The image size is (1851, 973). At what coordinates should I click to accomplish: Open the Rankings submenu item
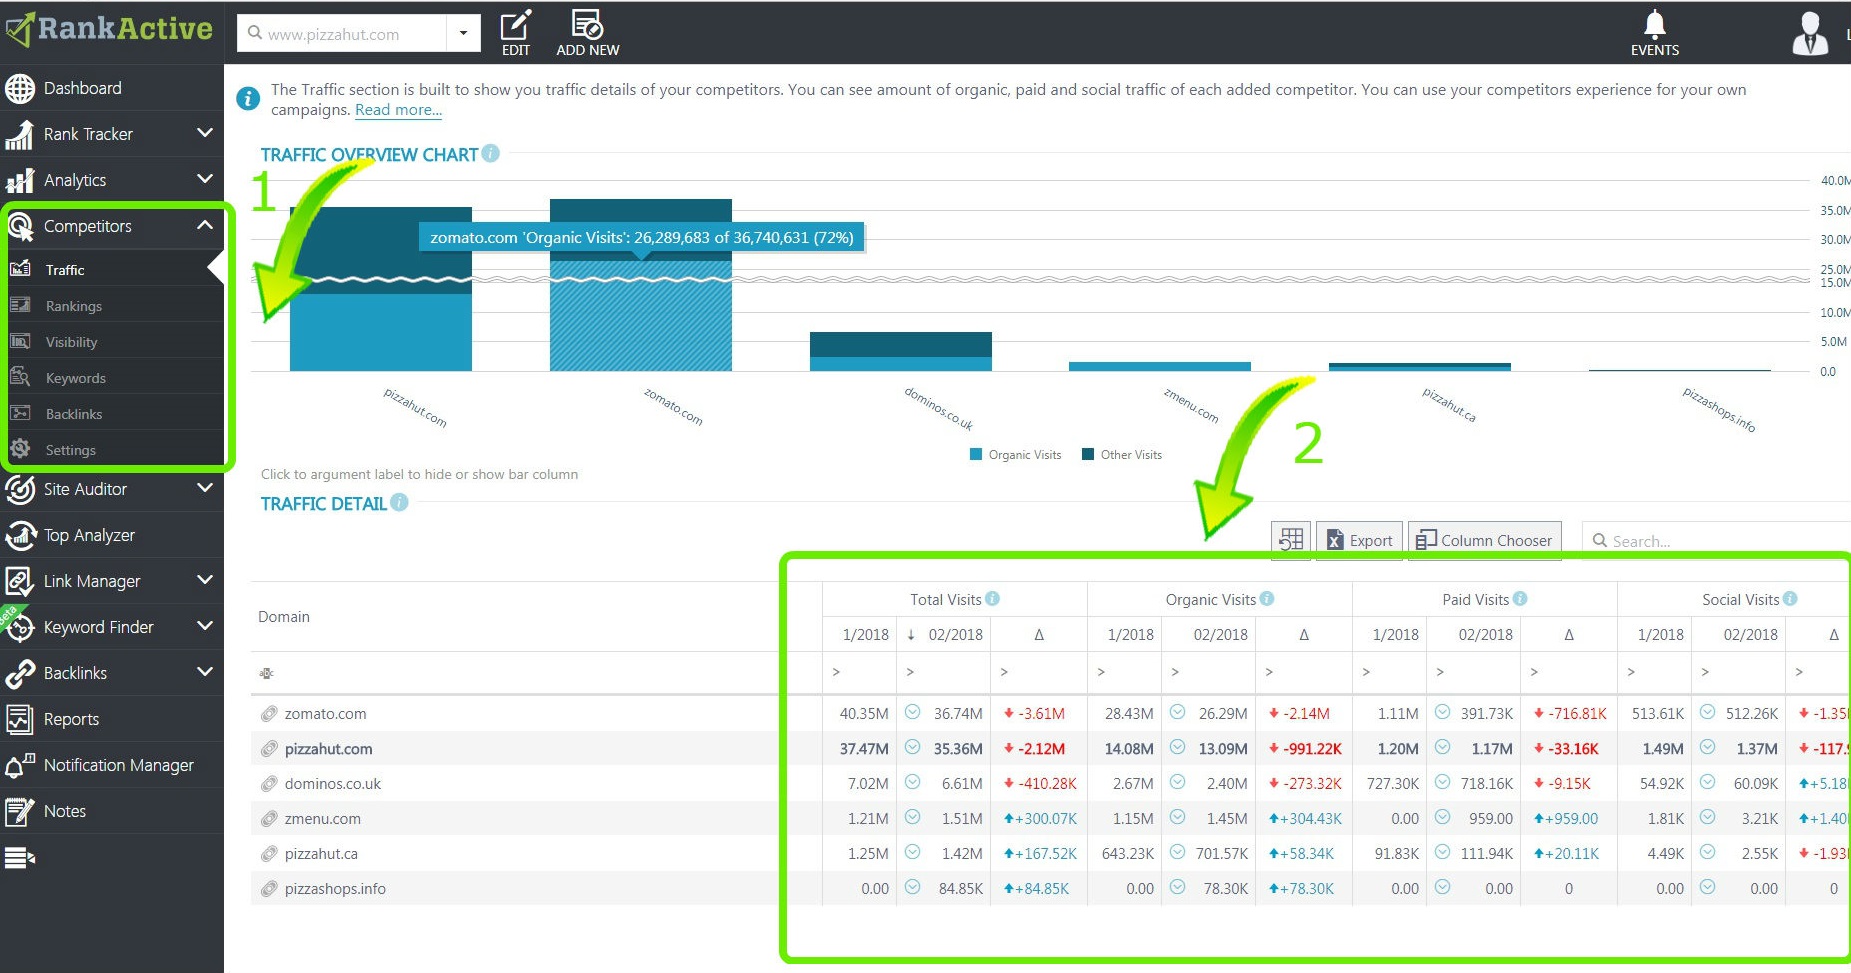74,306
